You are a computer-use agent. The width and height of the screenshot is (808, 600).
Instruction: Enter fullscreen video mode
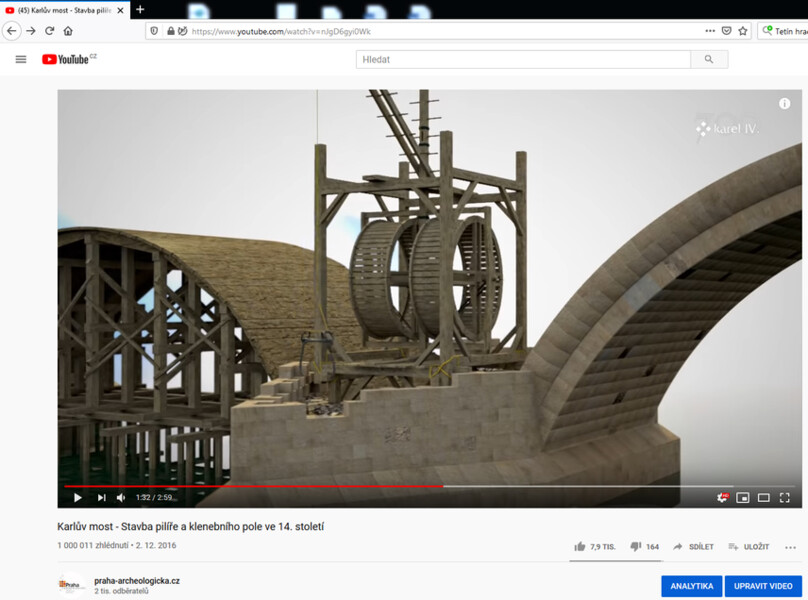785,497
